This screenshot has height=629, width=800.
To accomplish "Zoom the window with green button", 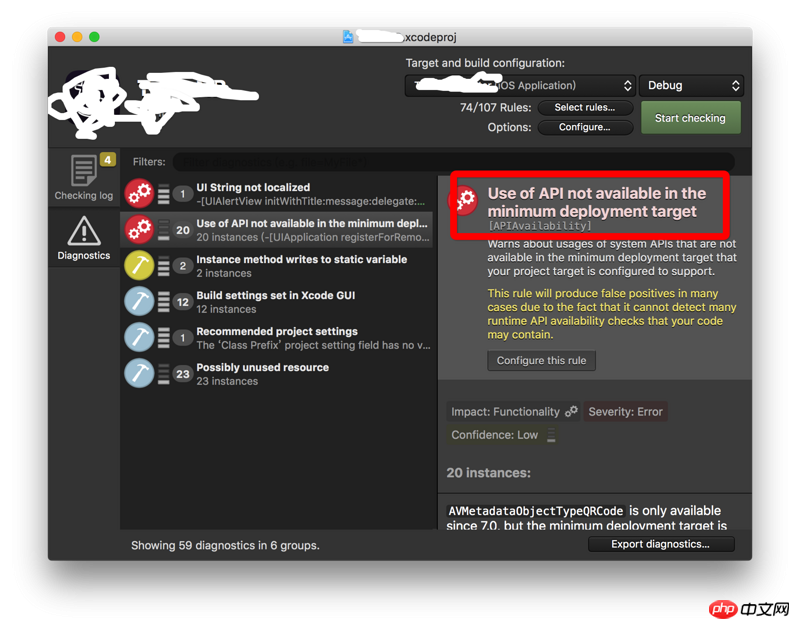I will [x=94, y=37].
